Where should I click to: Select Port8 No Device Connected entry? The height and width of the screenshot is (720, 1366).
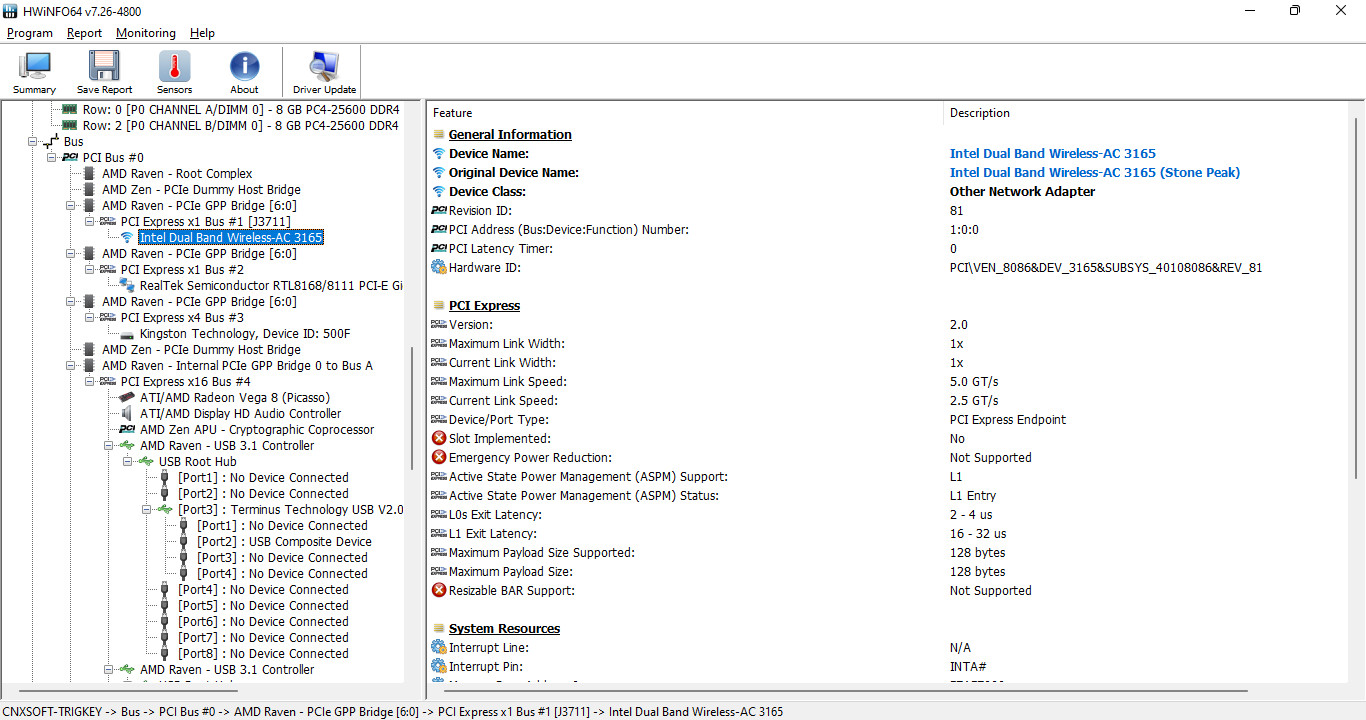point(263,654)
